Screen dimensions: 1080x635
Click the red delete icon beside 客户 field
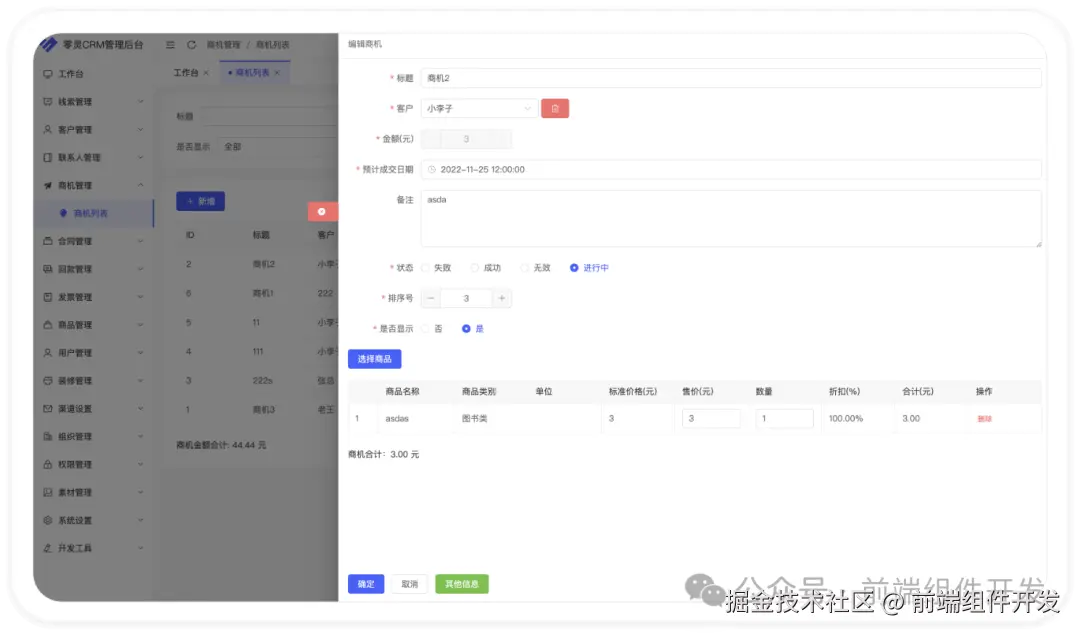point(555,108)
